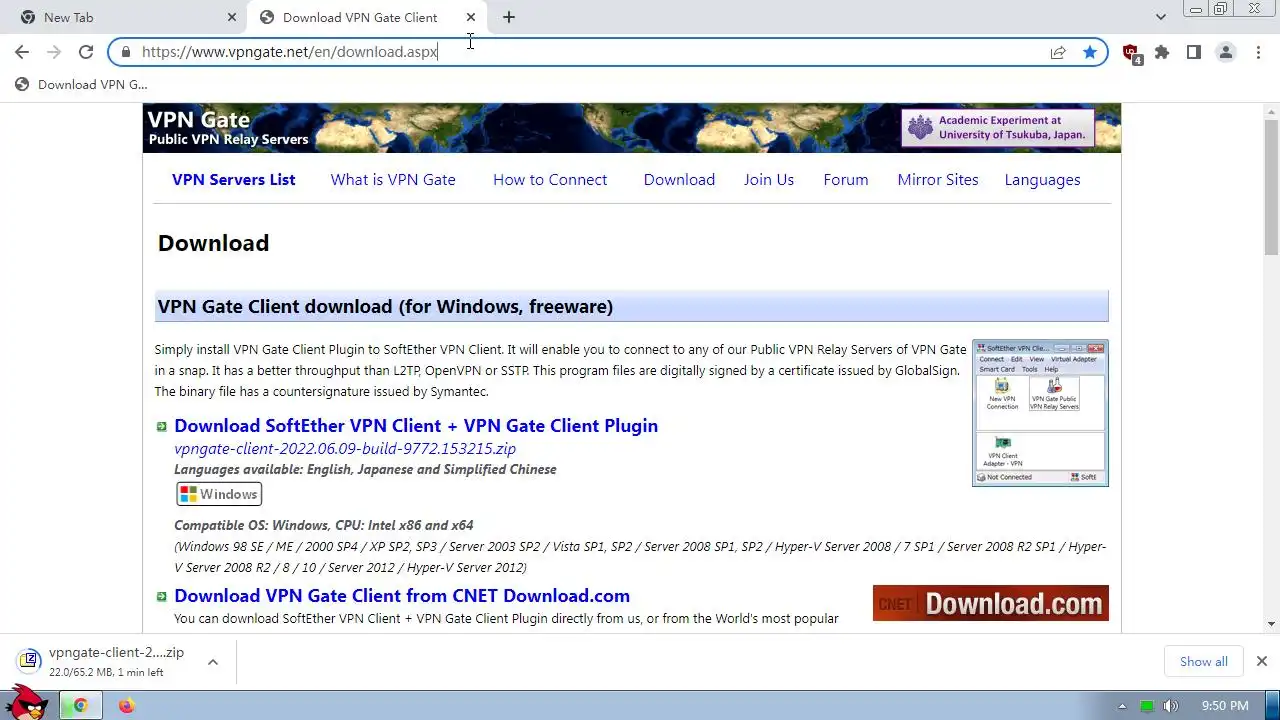Click Download SoftEther VPN Client + Plugin link
The width and height of the screenshot is (1280, 720).
coord(416,426)
